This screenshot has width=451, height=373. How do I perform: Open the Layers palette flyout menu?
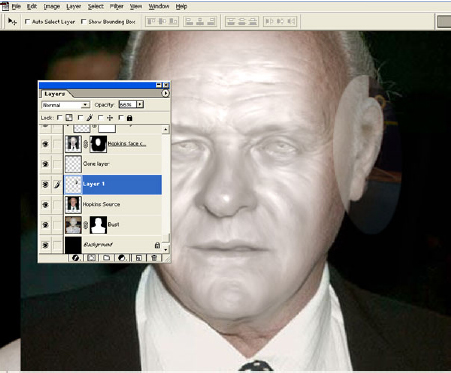[165, 94]
